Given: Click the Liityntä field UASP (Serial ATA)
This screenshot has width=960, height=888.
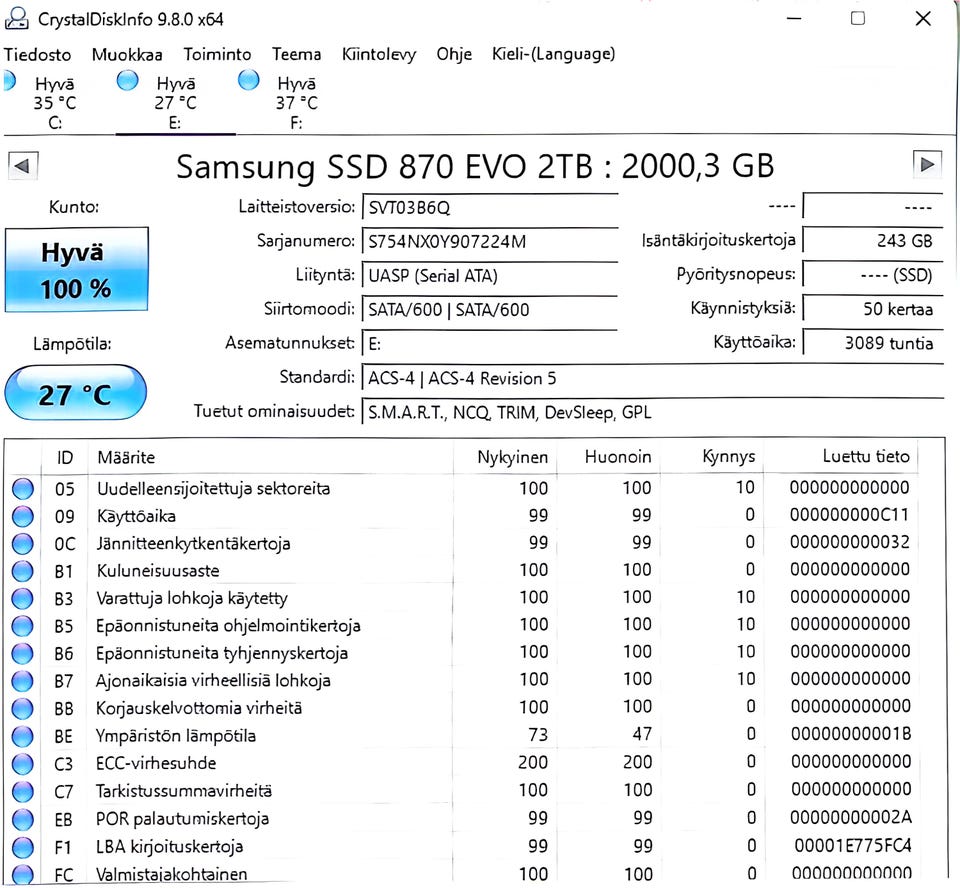Looking at the screenshot, I should point(490,276).
